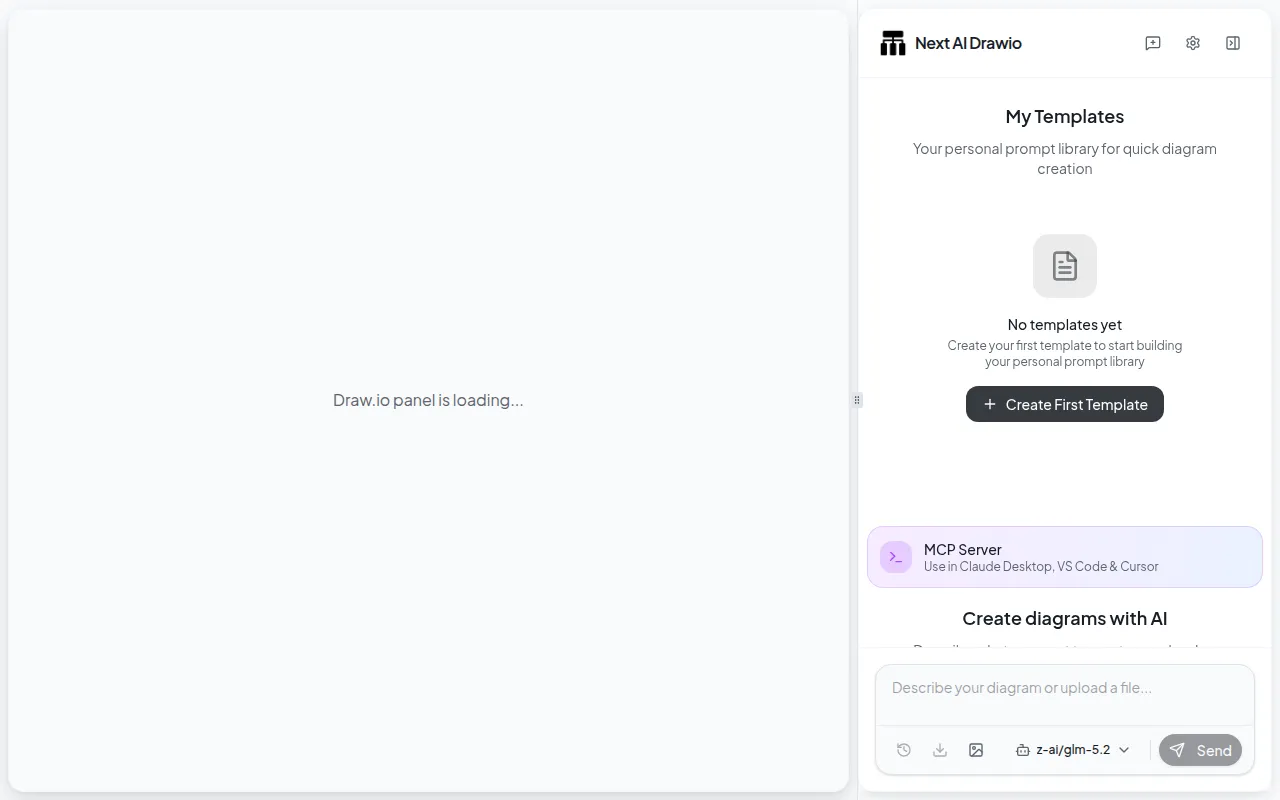Click Your personal prompt library description text
Image resolution: width=1280 pixels, height=800 pixels.
(x=1065, y=158)
